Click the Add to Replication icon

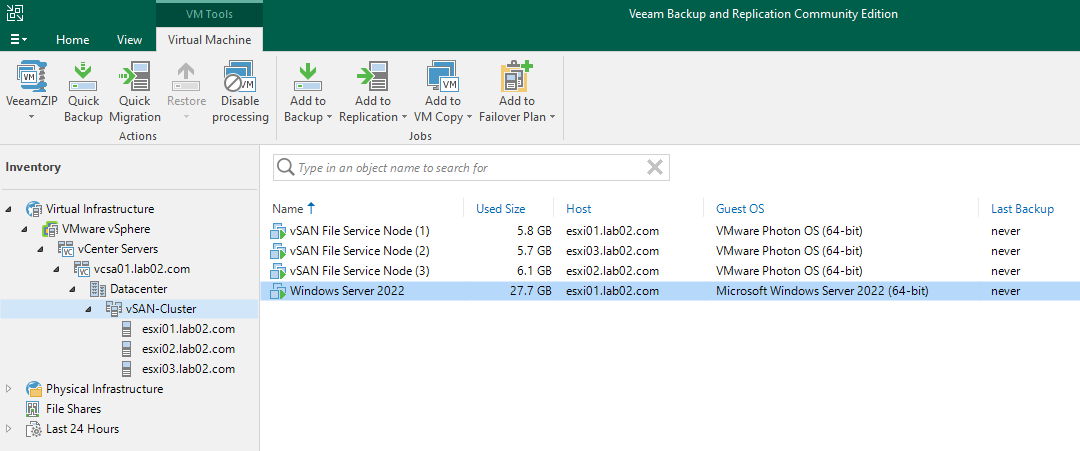pos(373,75)
